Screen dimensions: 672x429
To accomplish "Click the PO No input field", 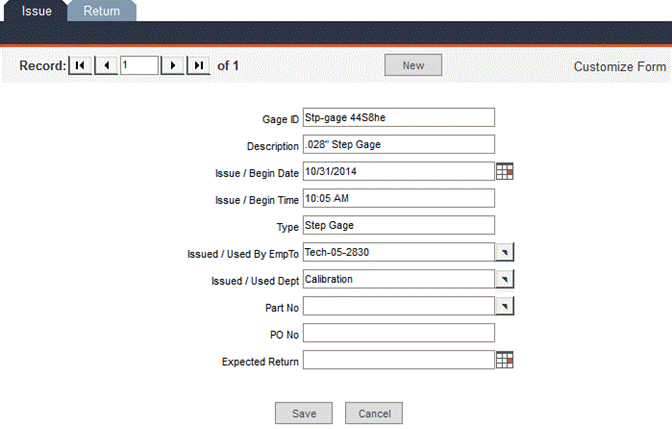I will point(398,333).
